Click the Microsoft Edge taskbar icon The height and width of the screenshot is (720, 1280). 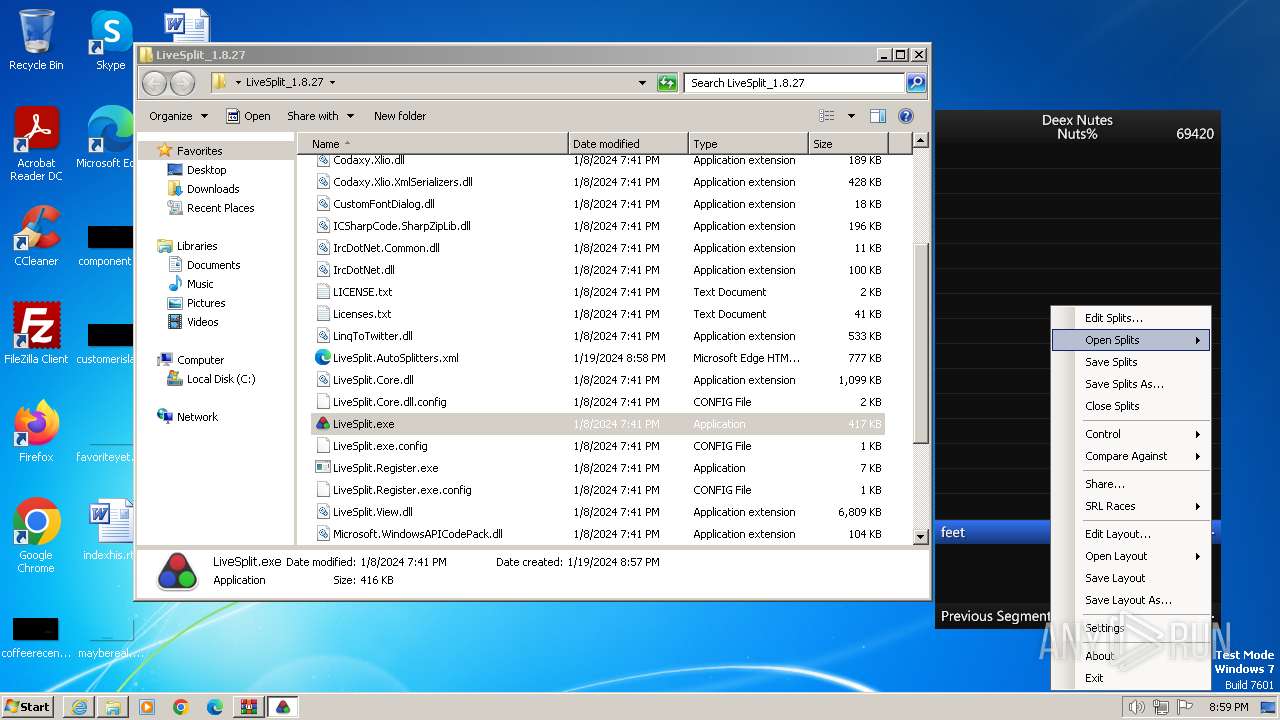point(215,707)
